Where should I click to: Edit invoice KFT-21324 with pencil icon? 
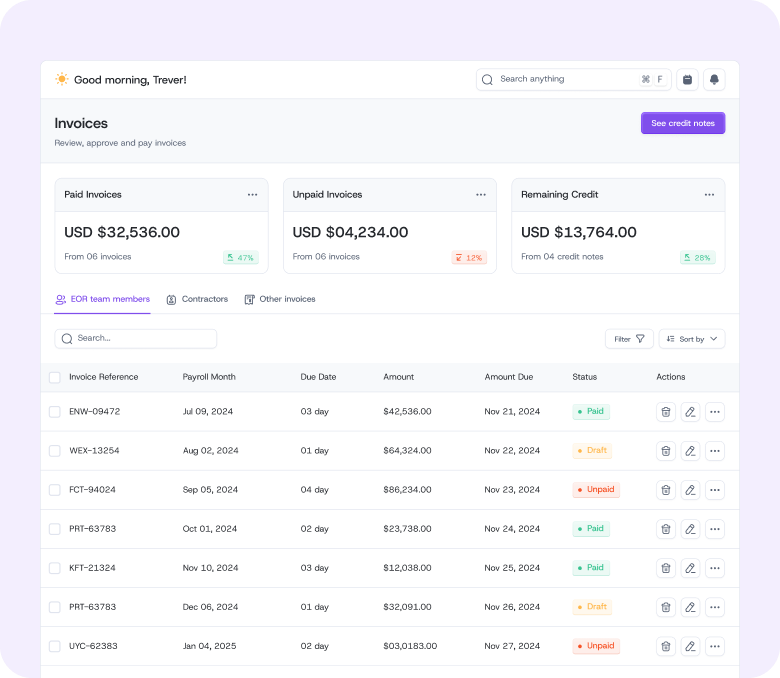[690, 568]
